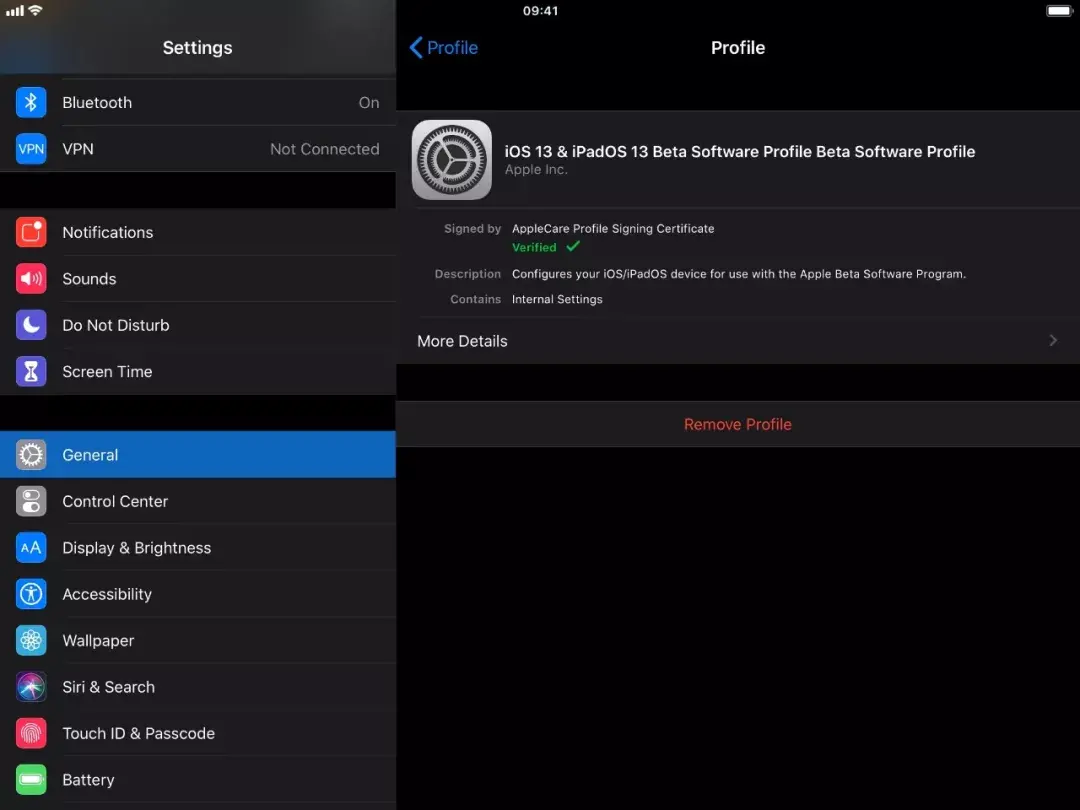Screen dimensions: 1080x810
Task: Tap the Siri & Search icon
Action: (x=31, y=687)
